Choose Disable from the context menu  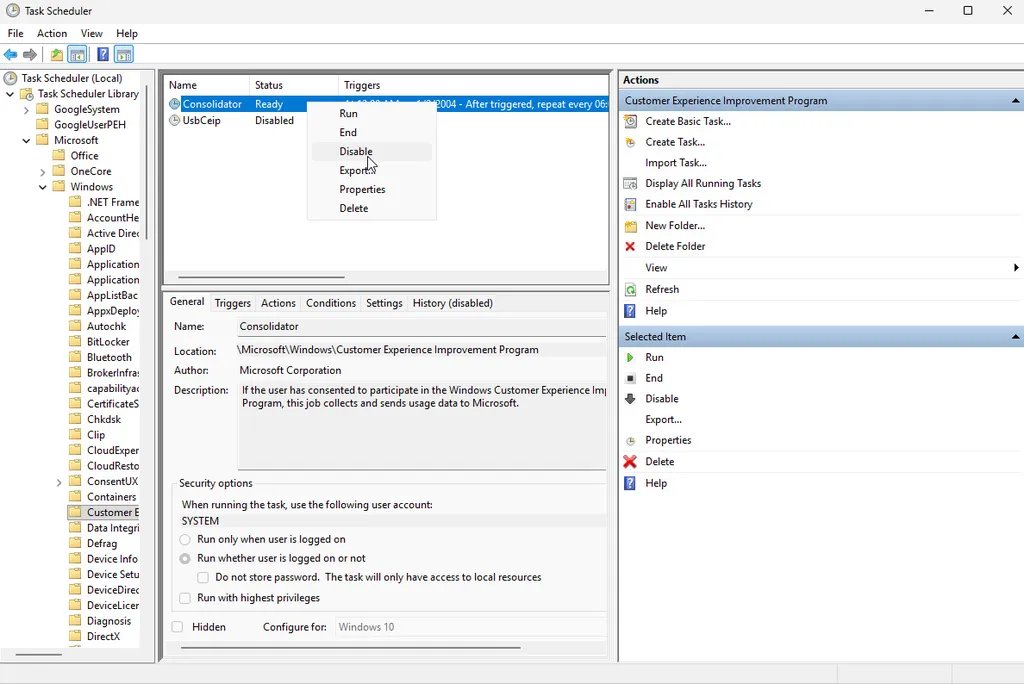(355, 151)
